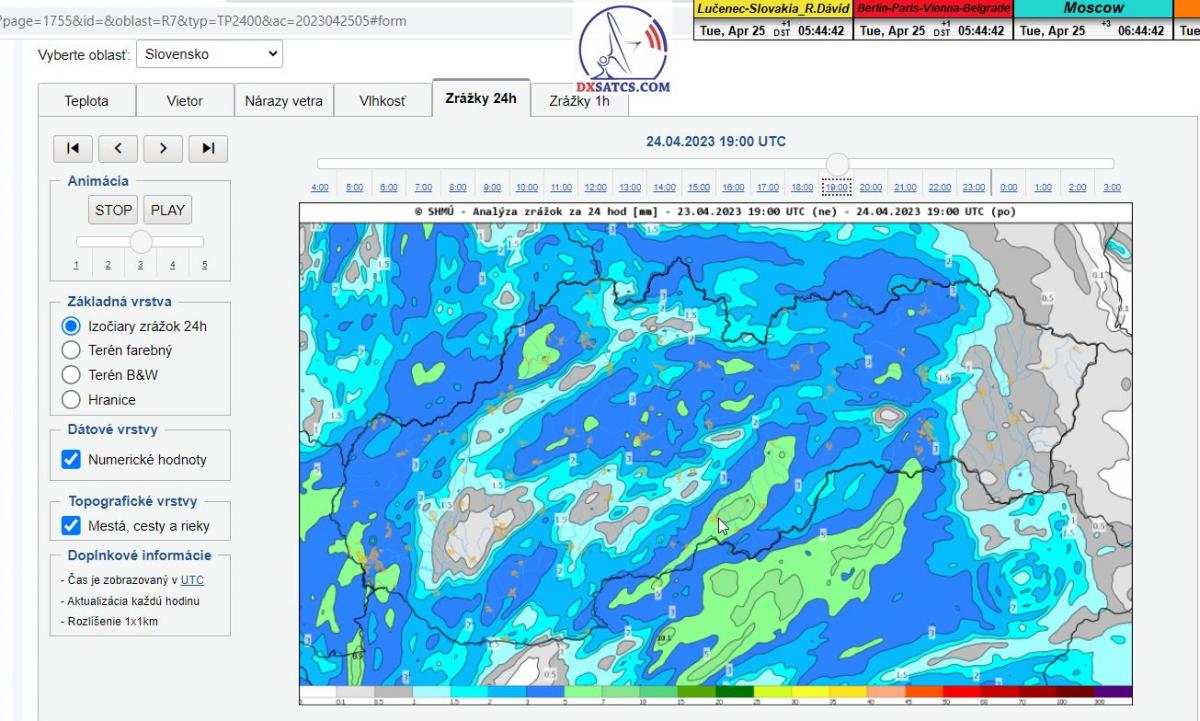Select Izočiary zrážok 24h base layer
This screenshot has width=1200, height=721.
tap(71, 326)
